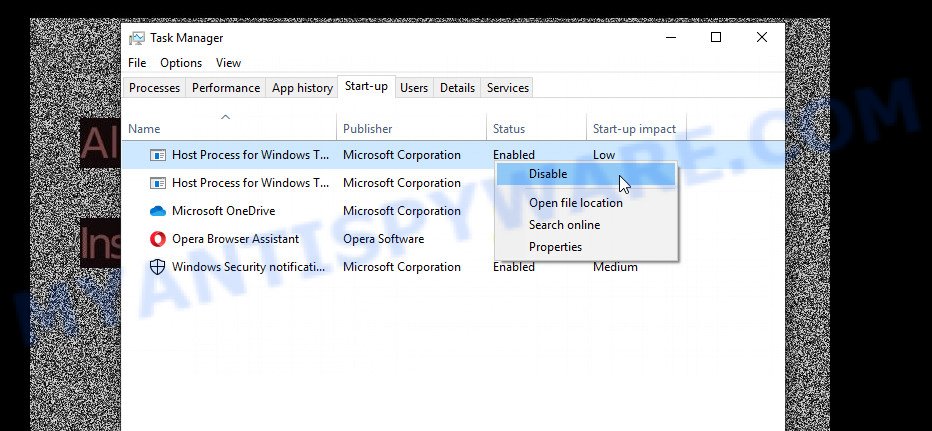Click the Low start-up impact value
This screenshot has width=932, height=431.
coord(604,155)
